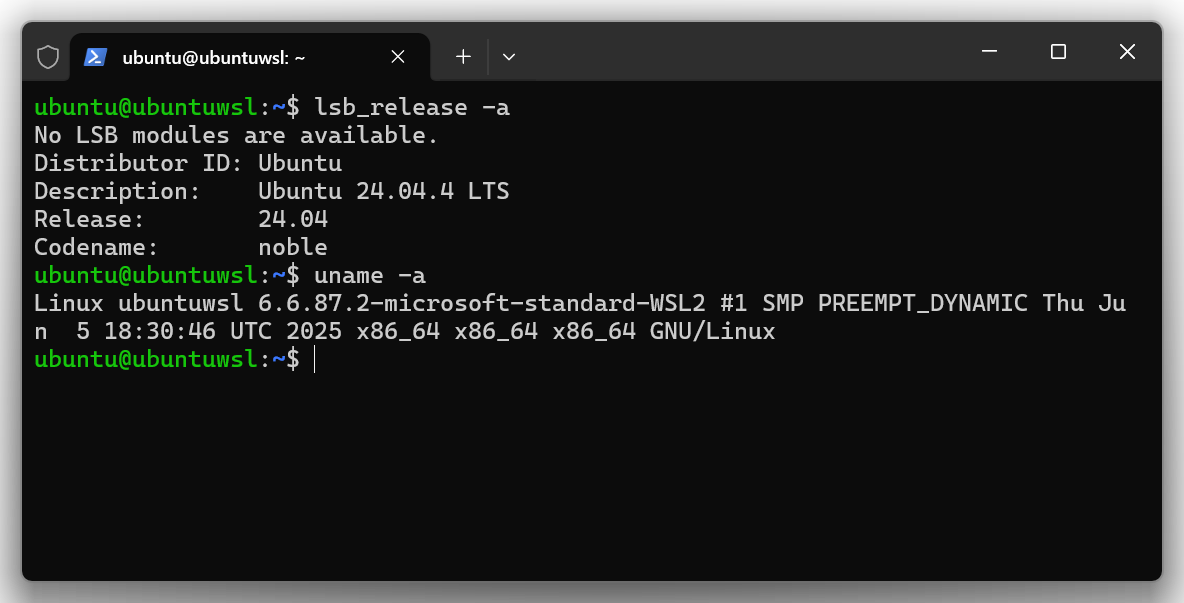
Task: Click the "noble" codename value
Action: coord(293,247)
